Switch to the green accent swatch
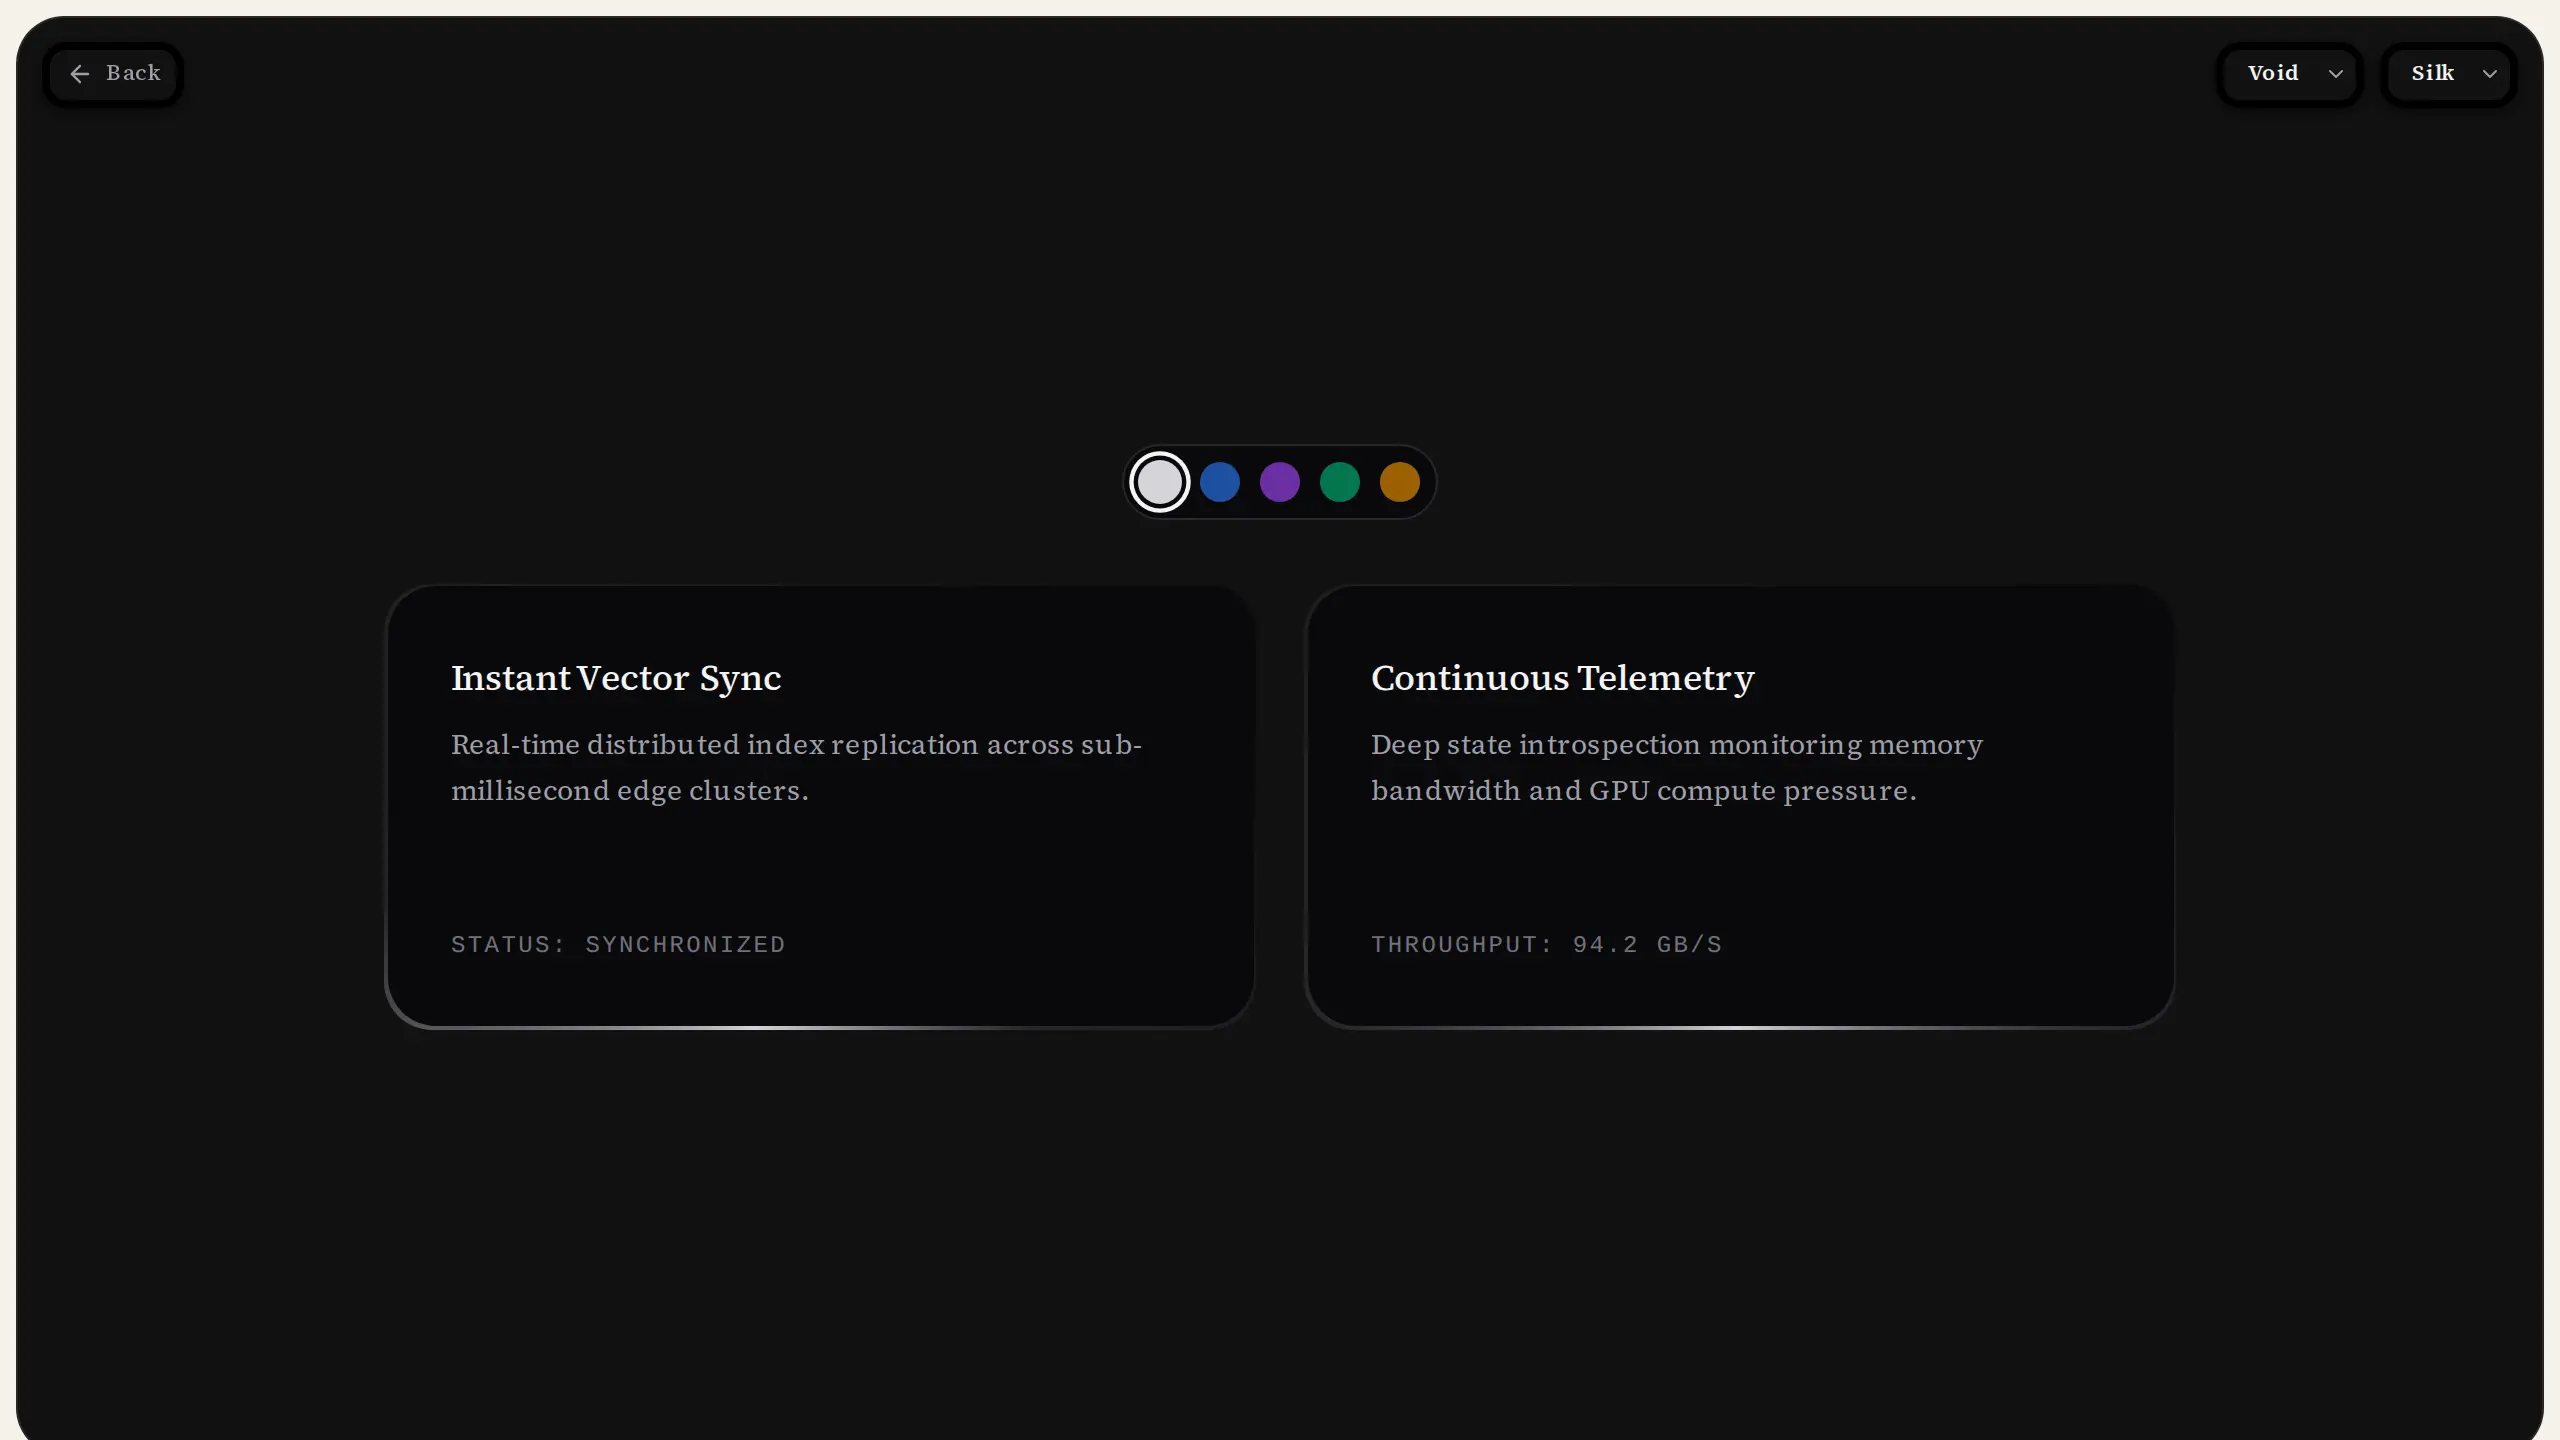Image resolution: width=2560 pixels, height=1440 pixels. tap(1340, 482)
